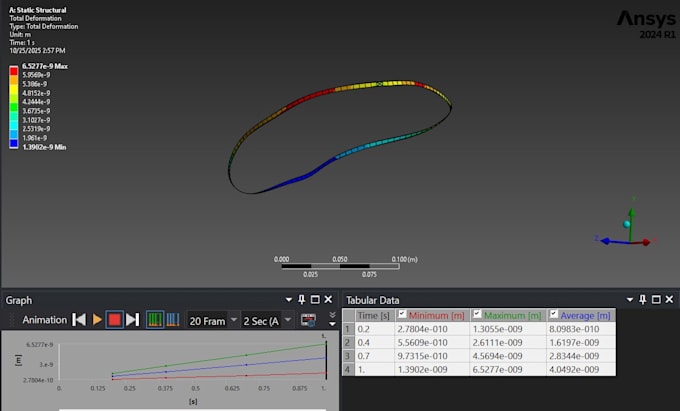Image resolution: width=680 pixels, height=411 pixels.
Task: Click the green maximum curve in graph
Action: tap(247, 355)
